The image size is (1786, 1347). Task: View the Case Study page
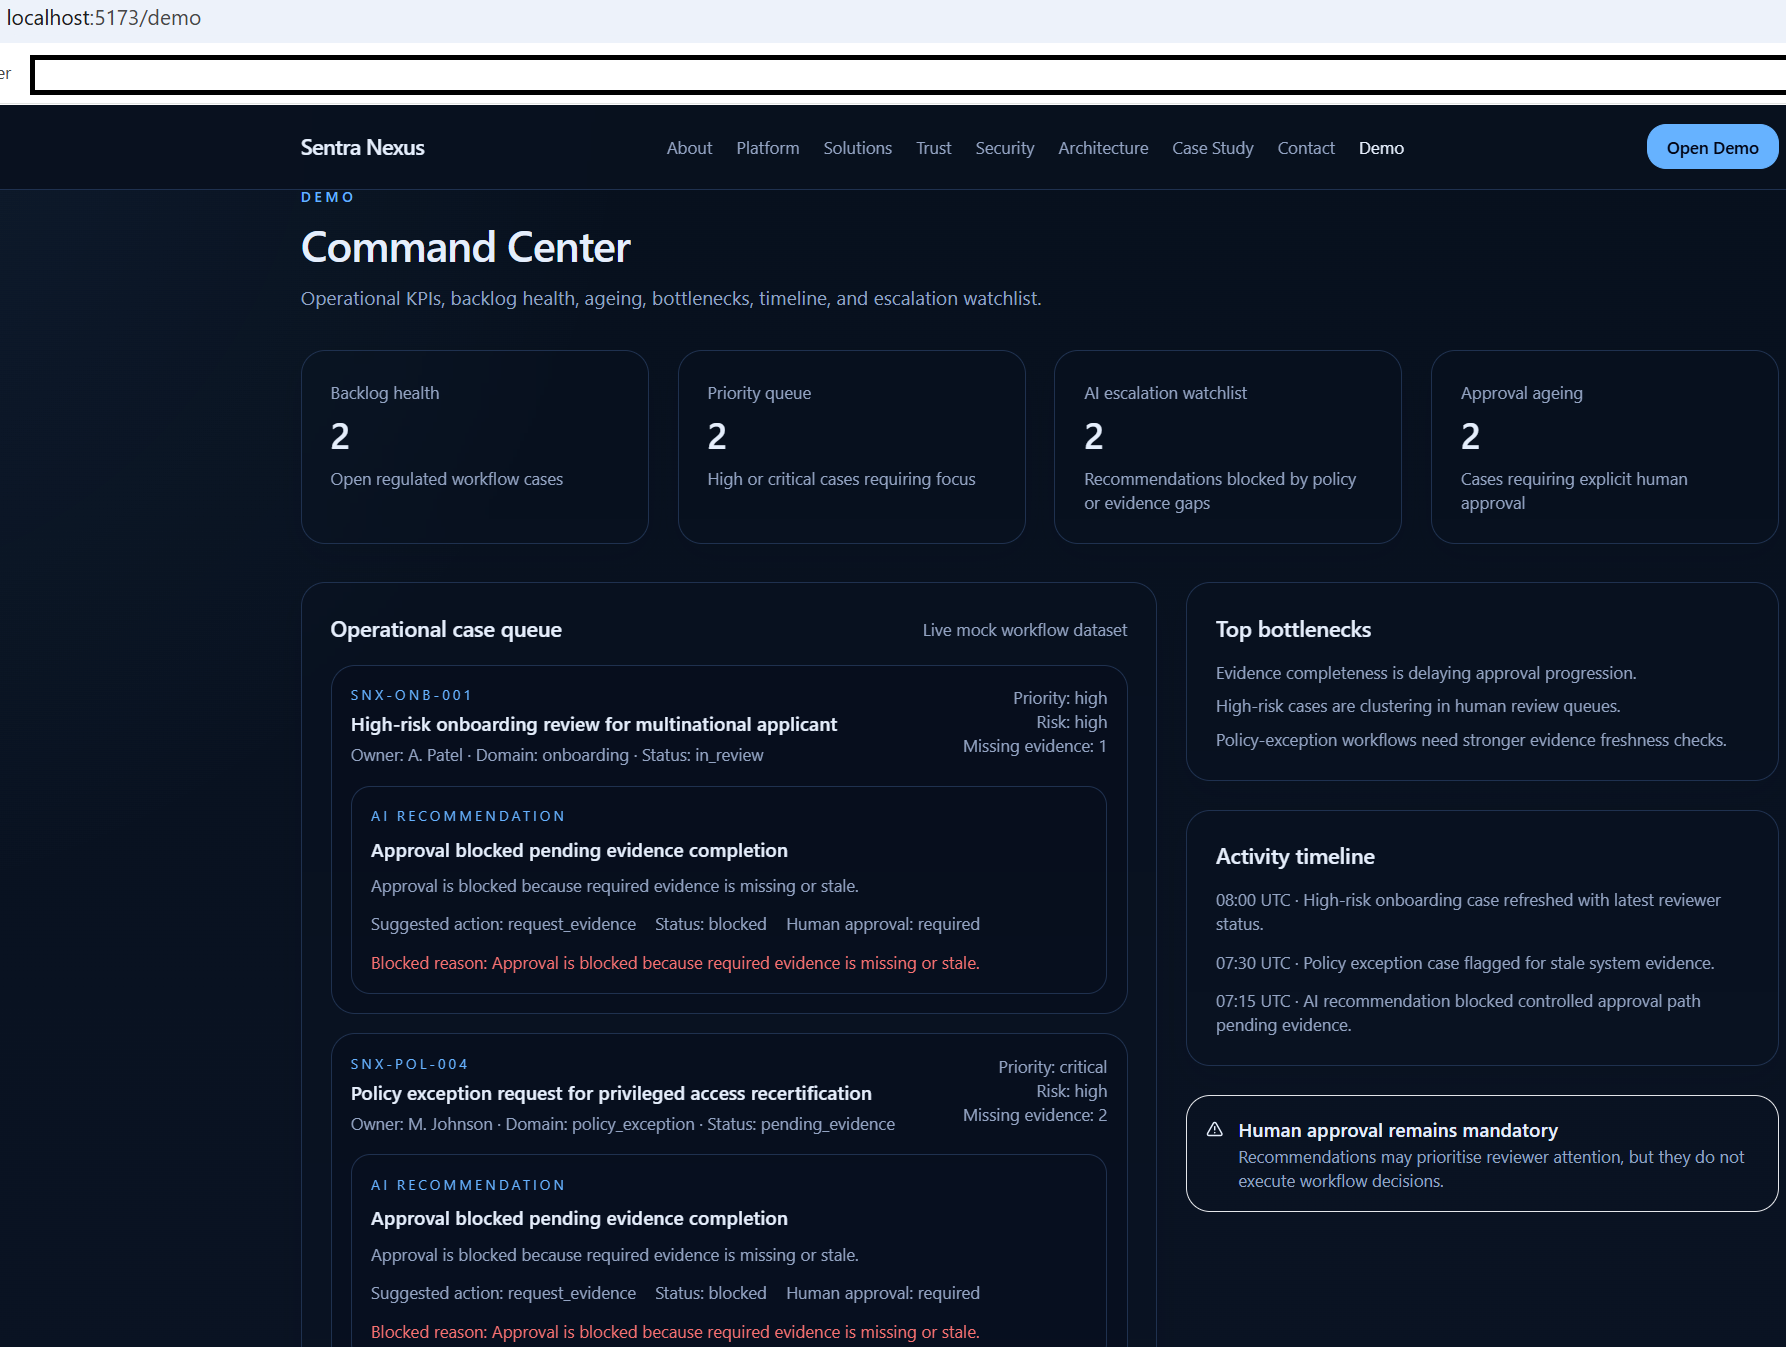1213,148
